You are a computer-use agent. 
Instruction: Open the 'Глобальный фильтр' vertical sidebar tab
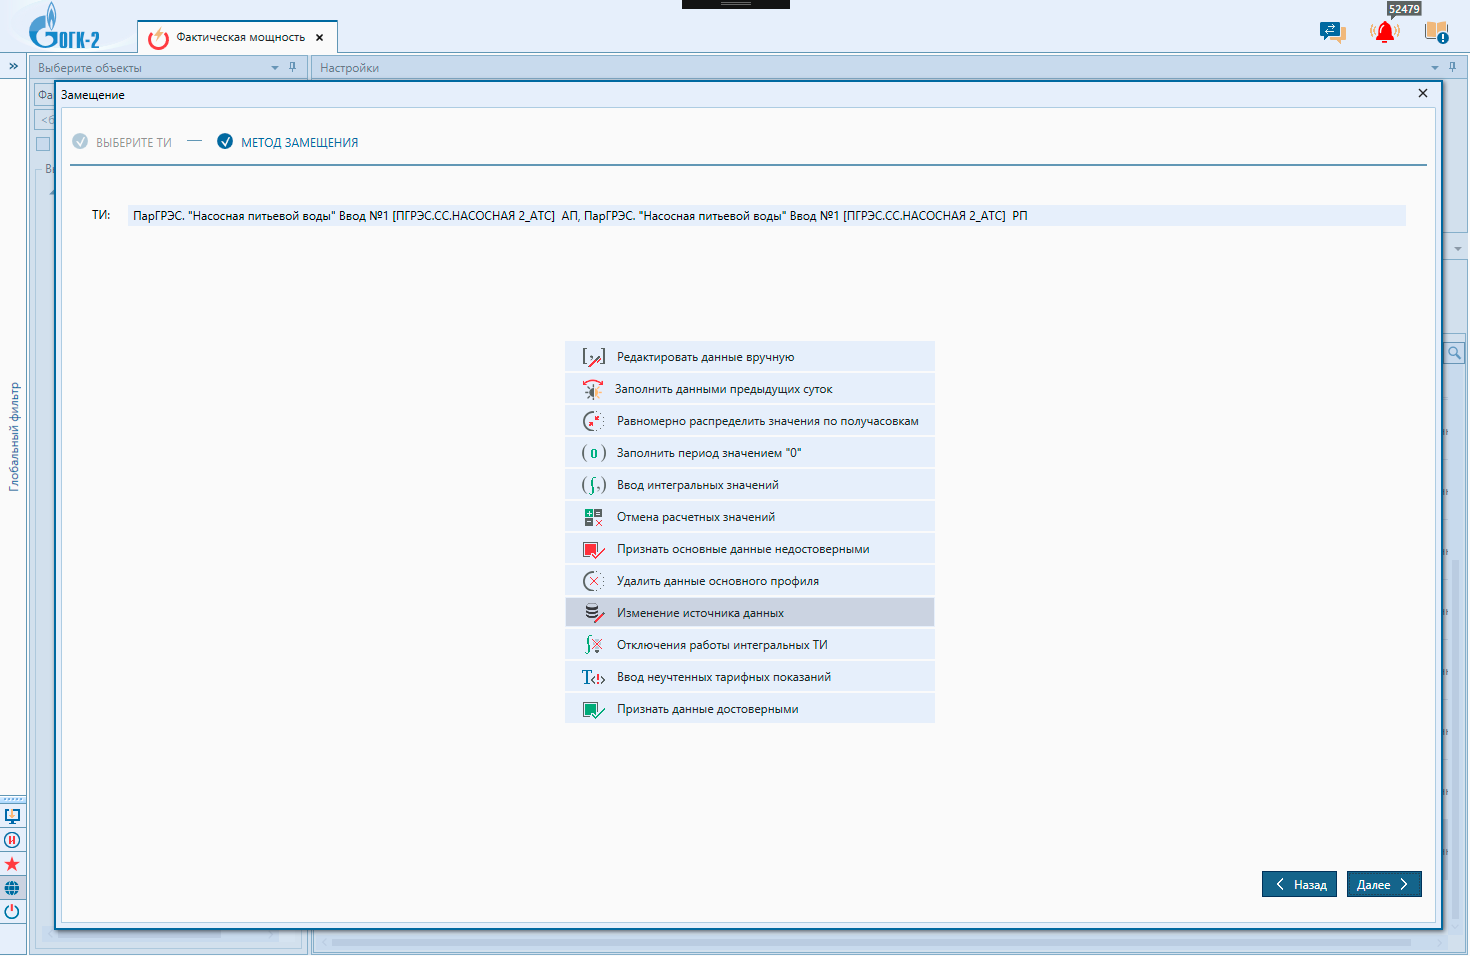(14, 436)
